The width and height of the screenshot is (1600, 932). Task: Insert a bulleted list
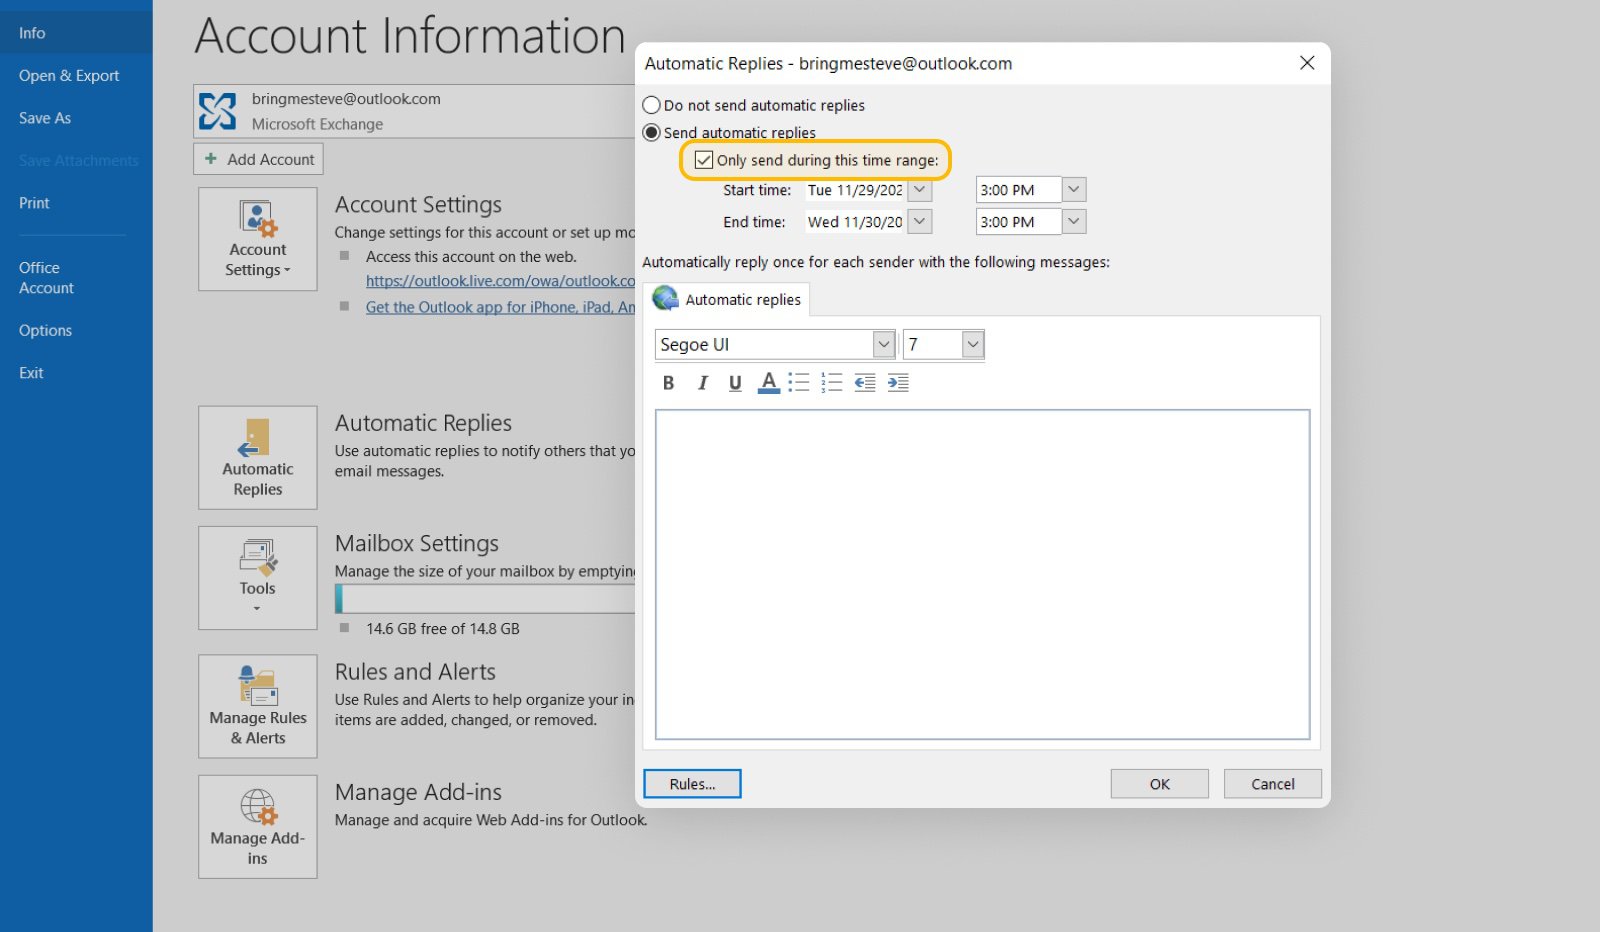[798, 382]
